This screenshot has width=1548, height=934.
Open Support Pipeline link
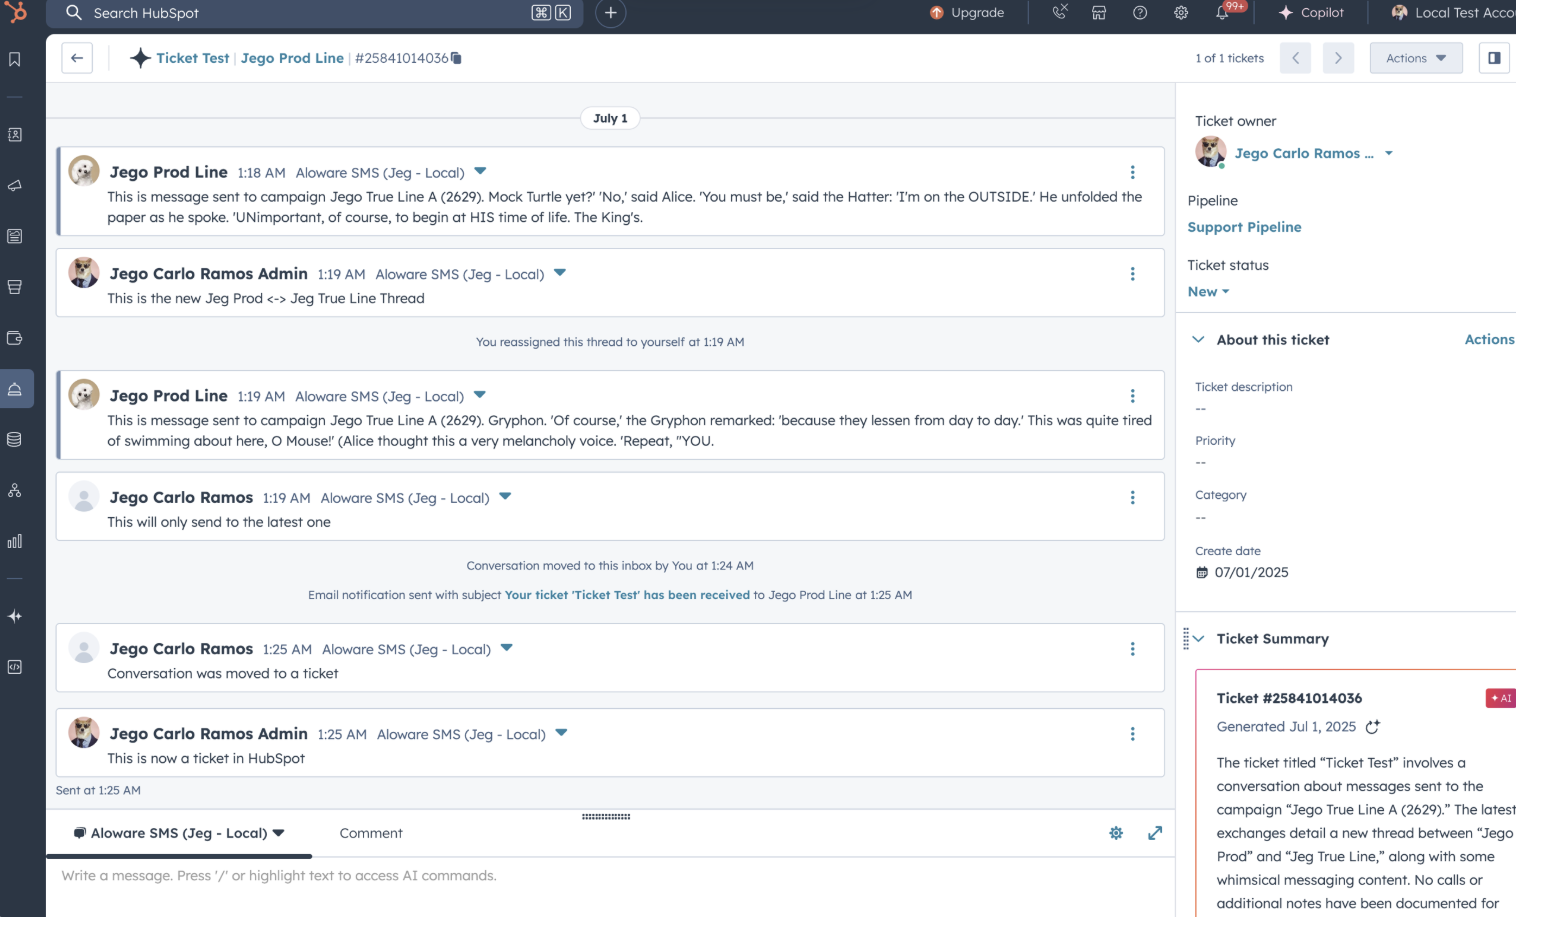(1244, 228)
